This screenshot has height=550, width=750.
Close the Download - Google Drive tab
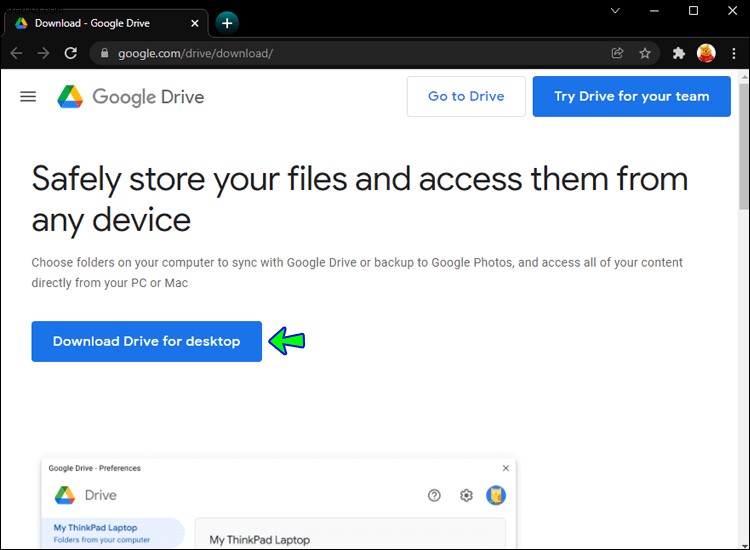pyautogui.click(x=195, y=23)
